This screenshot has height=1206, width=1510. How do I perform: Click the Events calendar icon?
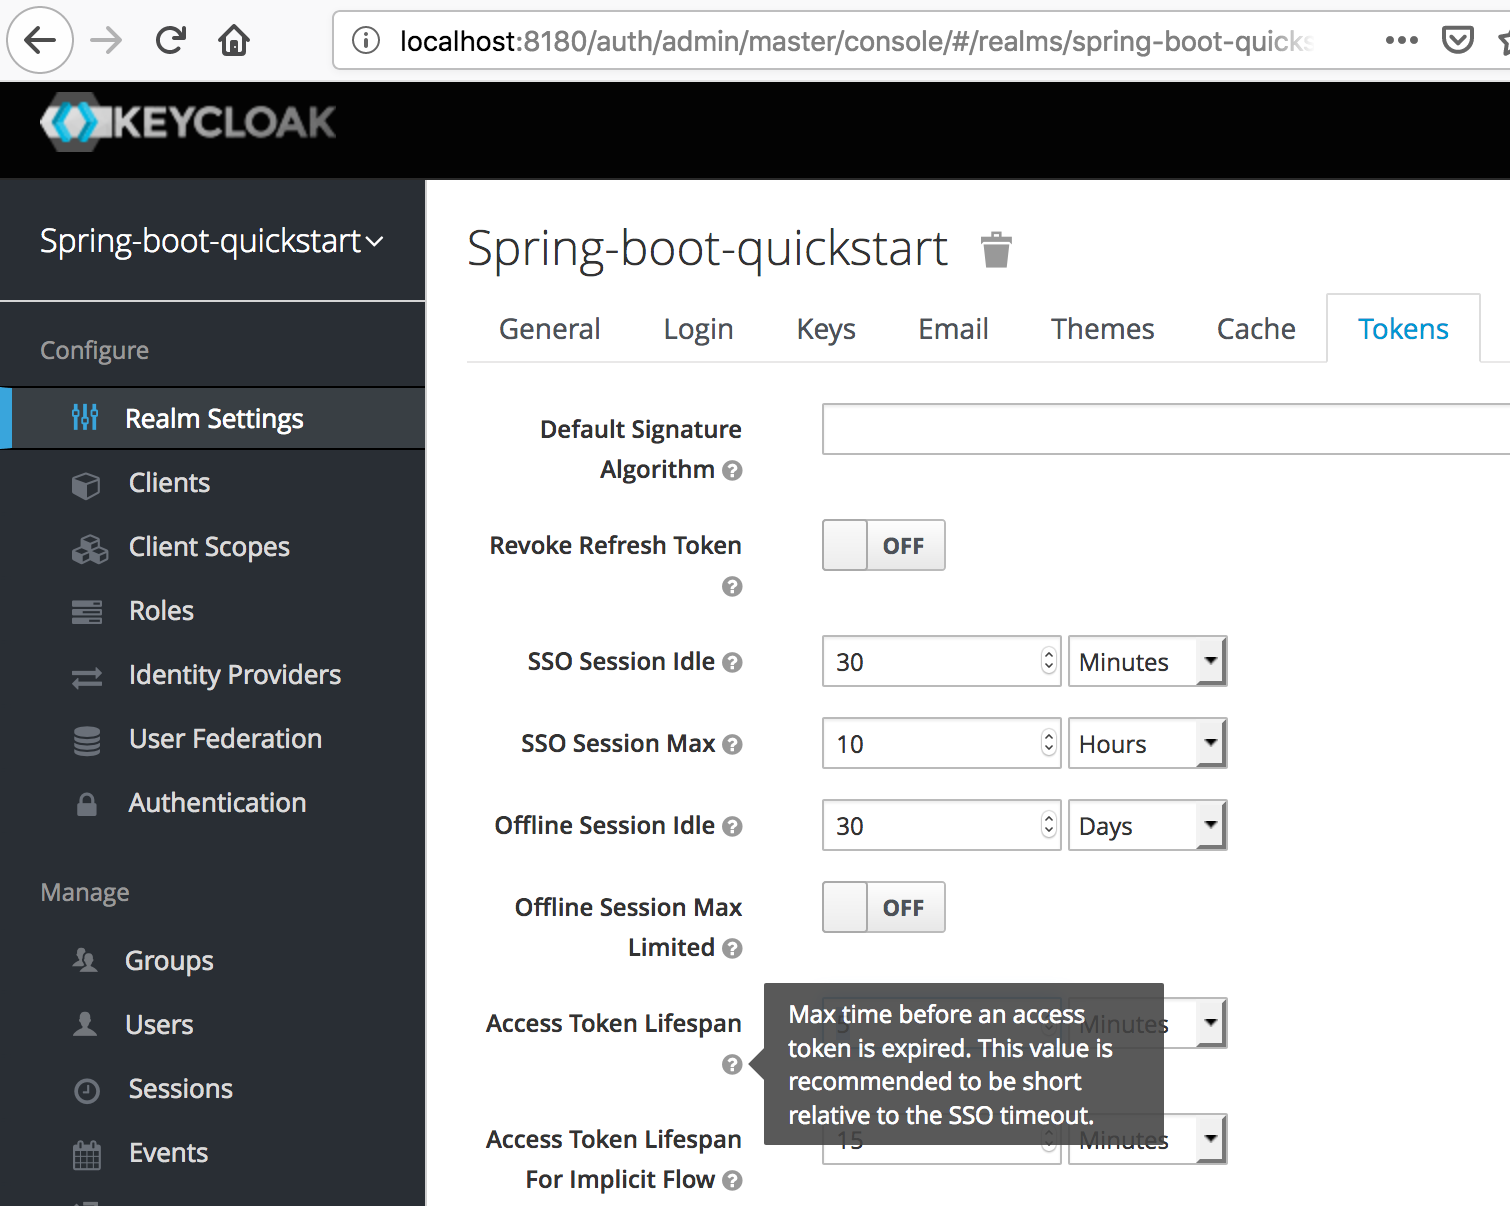click(x=87, y=1155)
